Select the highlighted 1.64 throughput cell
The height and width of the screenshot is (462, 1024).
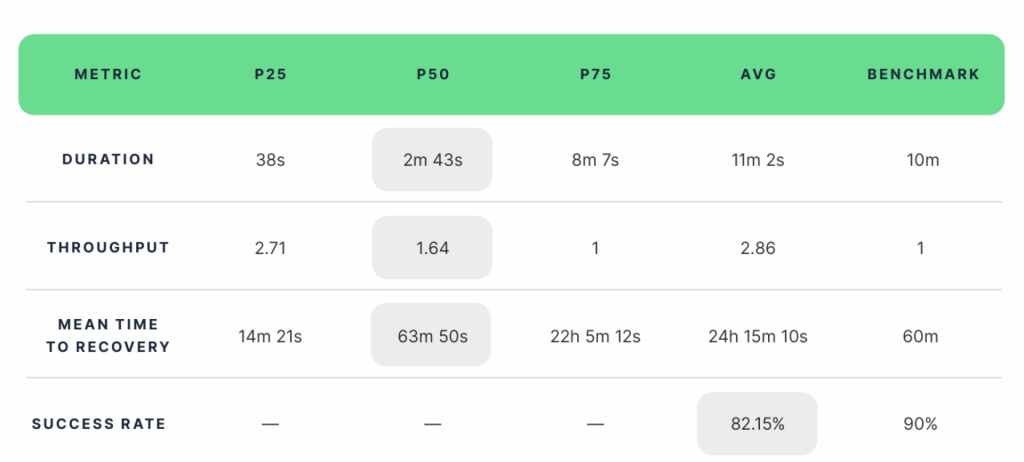coord(432,248)
